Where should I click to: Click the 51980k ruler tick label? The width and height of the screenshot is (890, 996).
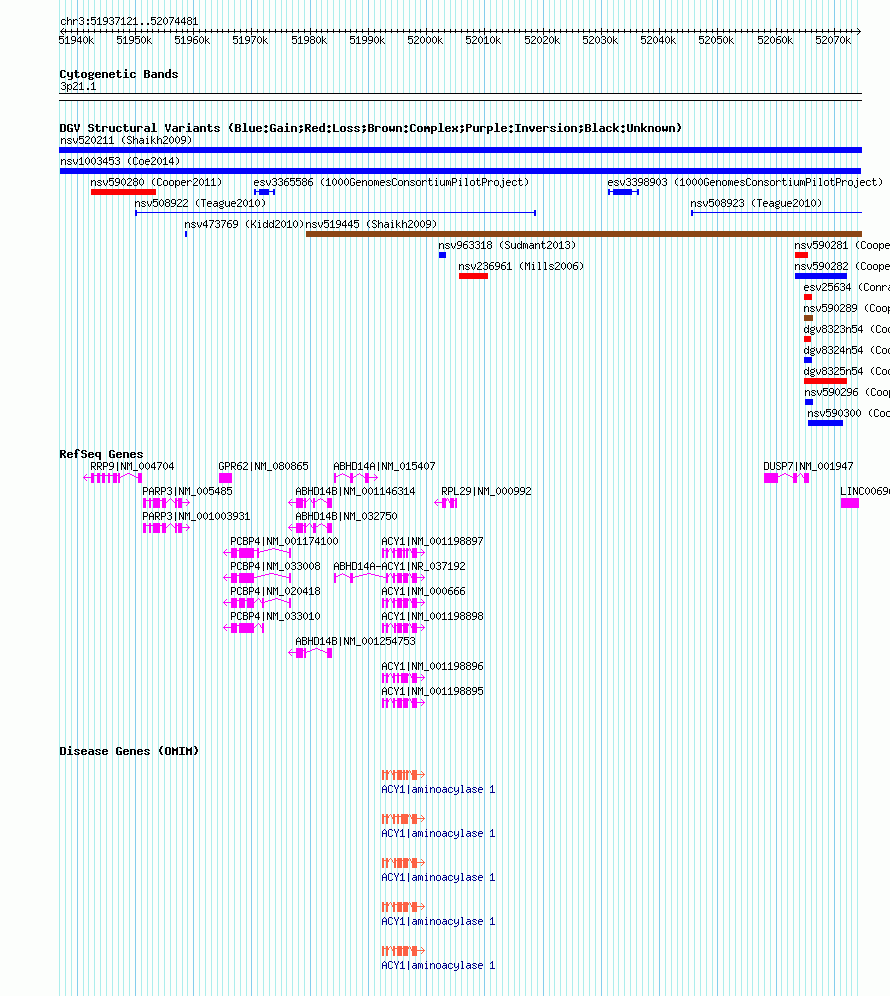click(309, 40)
